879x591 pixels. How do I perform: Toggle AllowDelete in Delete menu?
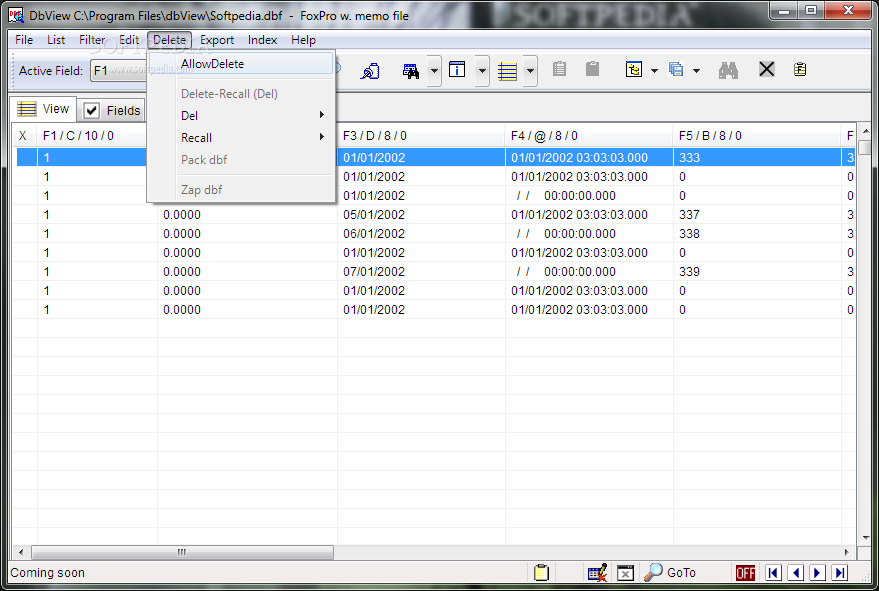pyautogui.click(x=242, y=64)
